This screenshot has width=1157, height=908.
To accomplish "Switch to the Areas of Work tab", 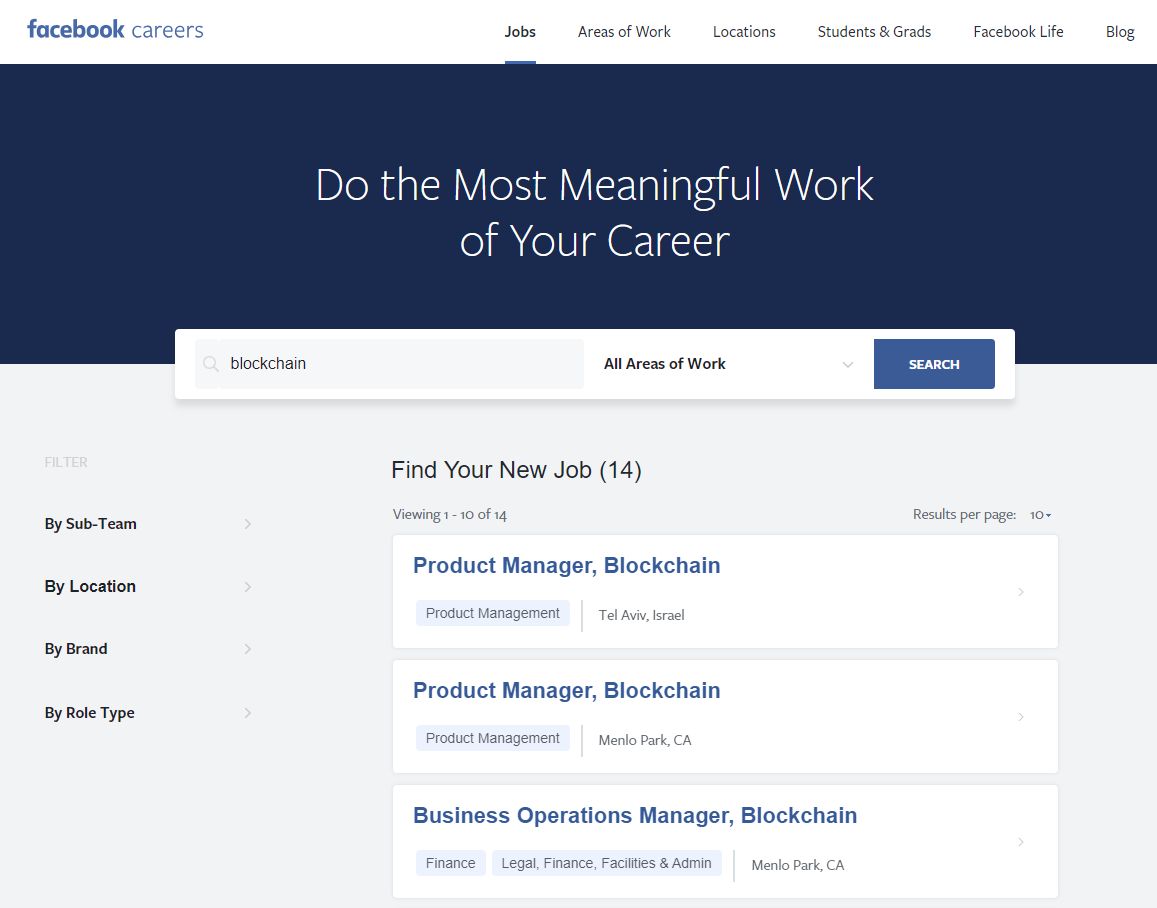I will coord(623,31).
